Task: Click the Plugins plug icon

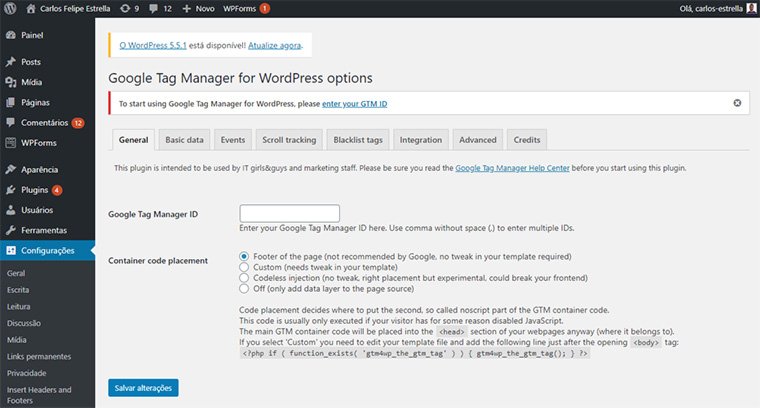Action: [x=11, y=189]
